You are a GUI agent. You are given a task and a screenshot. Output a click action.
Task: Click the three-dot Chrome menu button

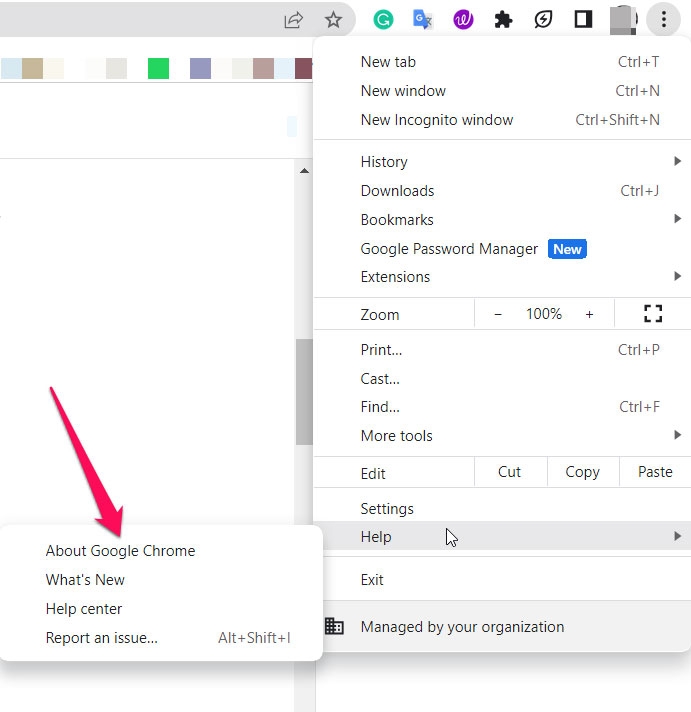click(x=663, y=20)
